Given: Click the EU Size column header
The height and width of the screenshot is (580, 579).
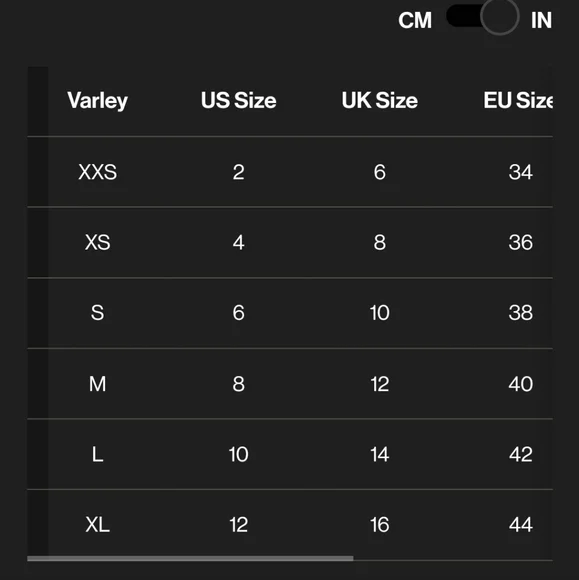Looking at the screenshot, I should coord(518,100).
